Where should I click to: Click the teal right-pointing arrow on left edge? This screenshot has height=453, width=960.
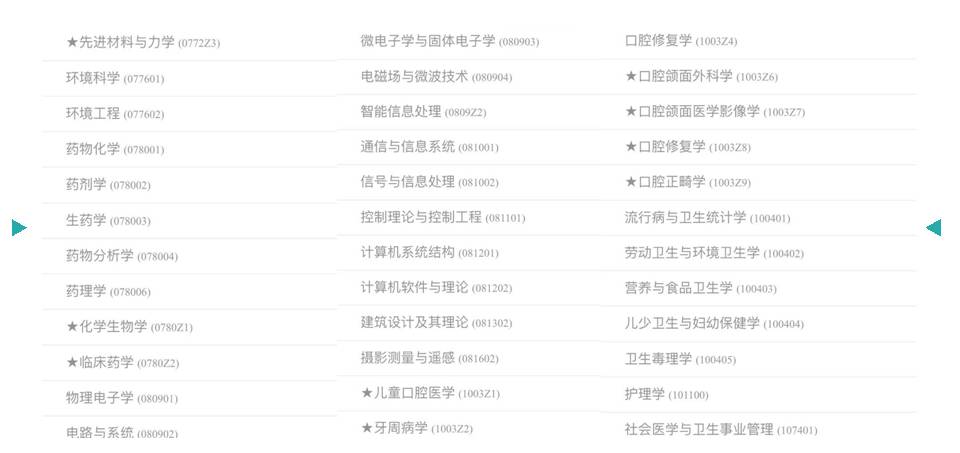point(20,228)
